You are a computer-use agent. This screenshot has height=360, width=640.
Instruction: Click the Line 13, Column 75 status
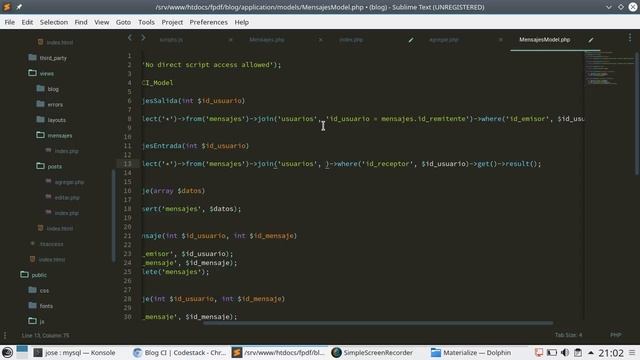coord(45,335)
